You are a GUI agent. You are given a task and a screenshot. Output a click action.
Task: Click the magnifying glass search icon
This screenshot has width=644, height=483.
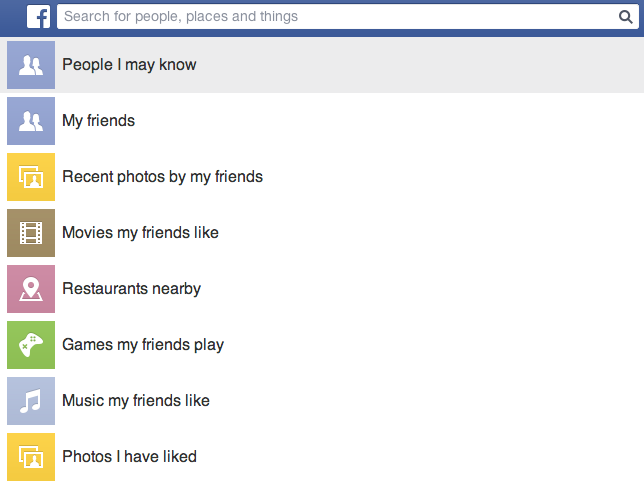click(x=625, y=16)
